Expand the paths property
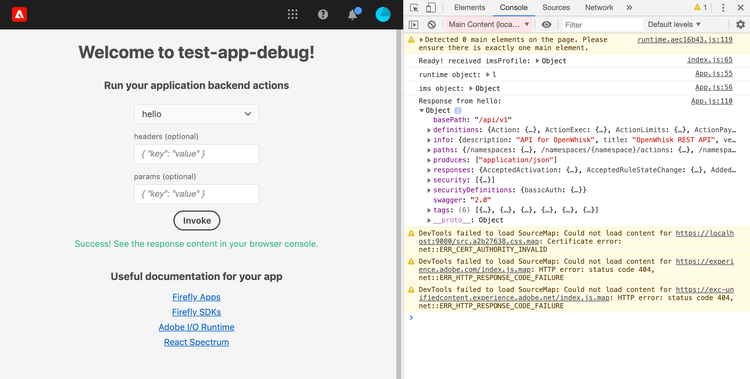The width and height of the screenshot is (750, 379). (429, 150)
